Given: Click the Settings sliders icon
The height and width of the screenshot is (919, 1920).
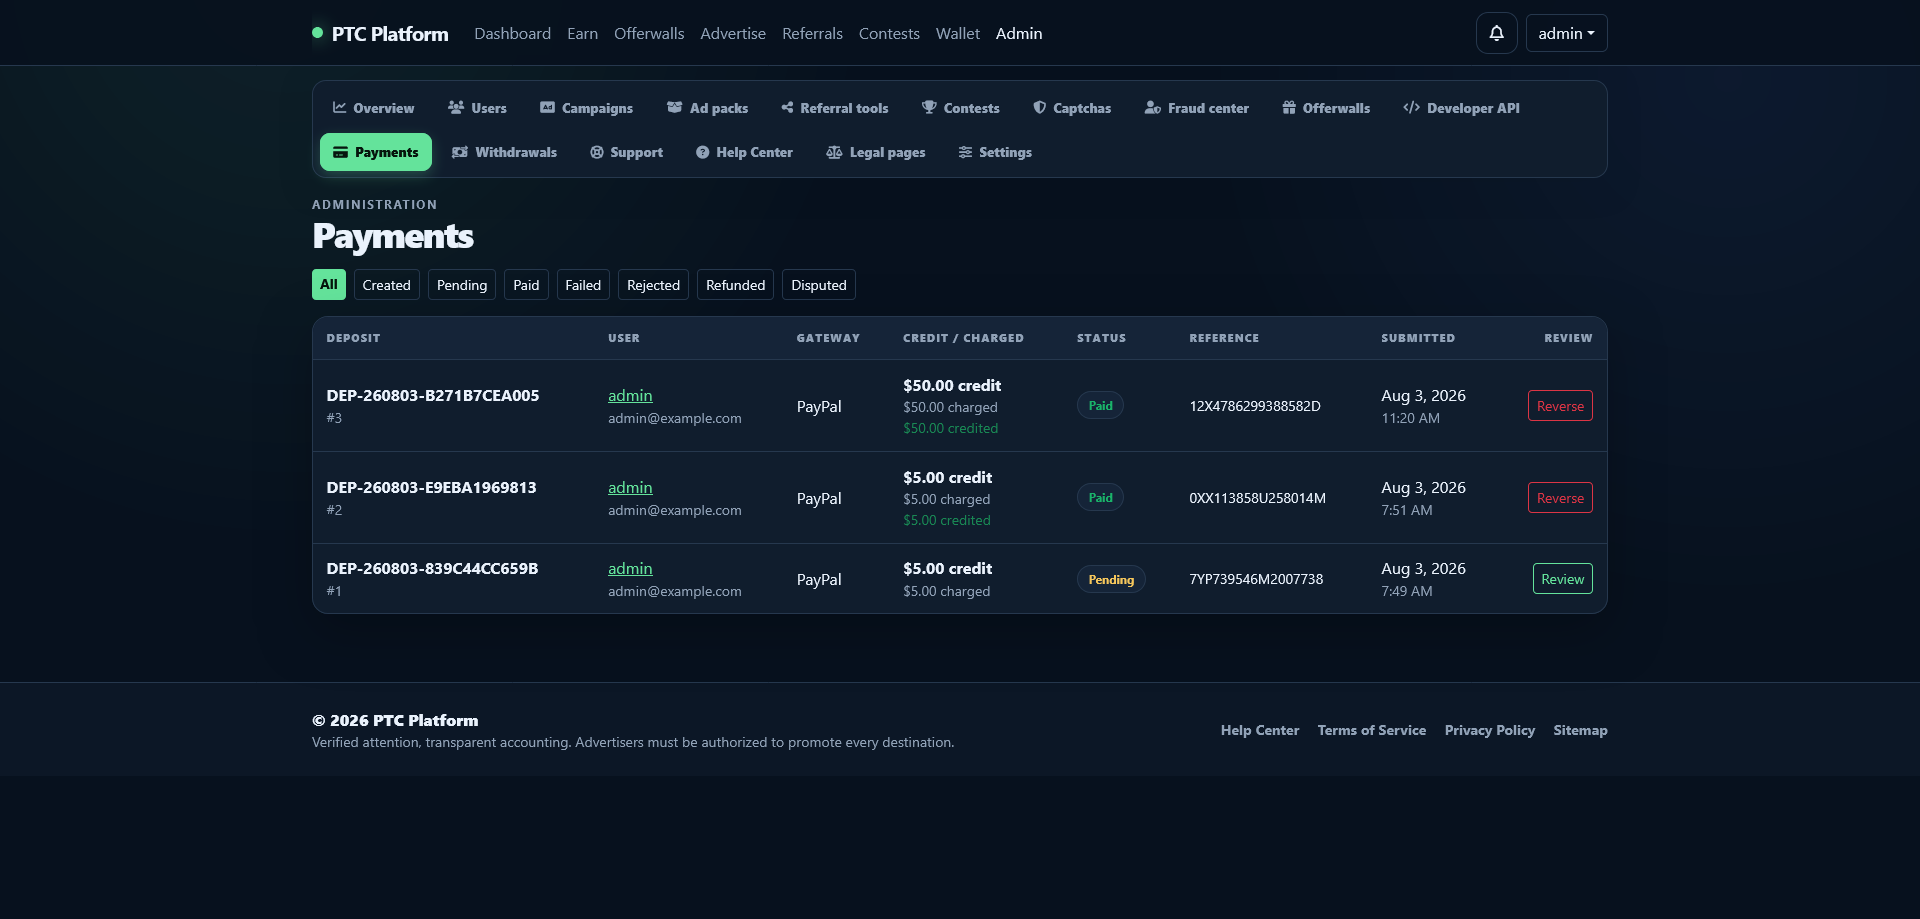Looking at the screenshot, I should pos(965,152).
